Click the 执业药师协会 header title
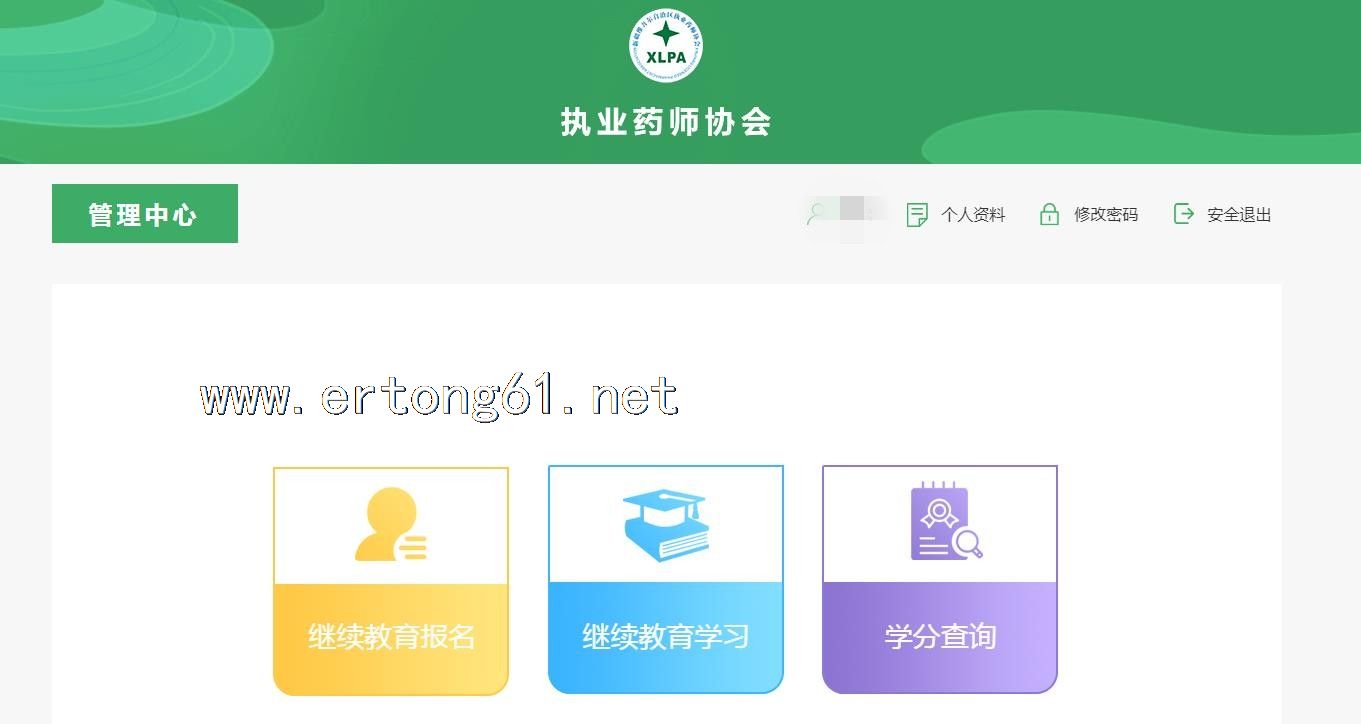 pyautogui.click(x=666, y=122)
